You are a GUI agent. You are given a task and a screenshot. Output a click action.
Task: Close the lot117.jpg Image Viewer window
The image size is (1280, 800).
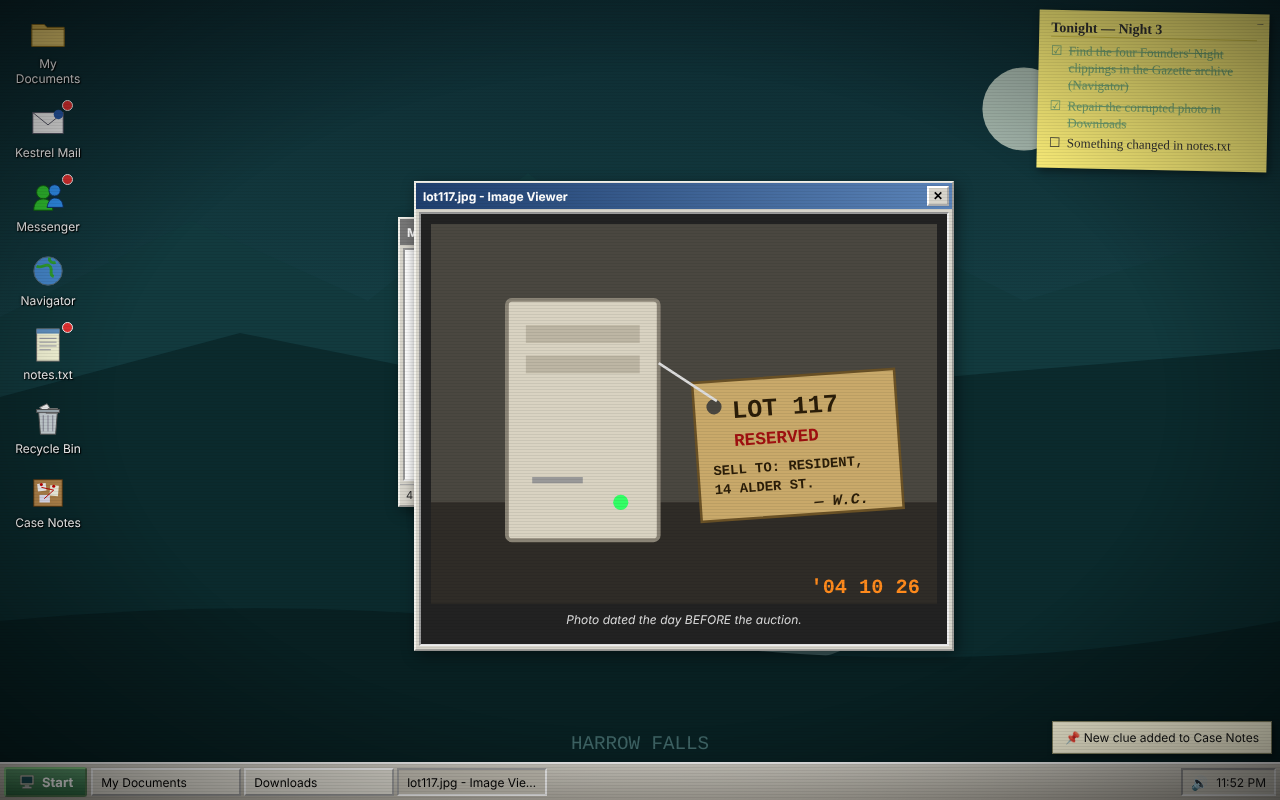(x=937, y=196)
